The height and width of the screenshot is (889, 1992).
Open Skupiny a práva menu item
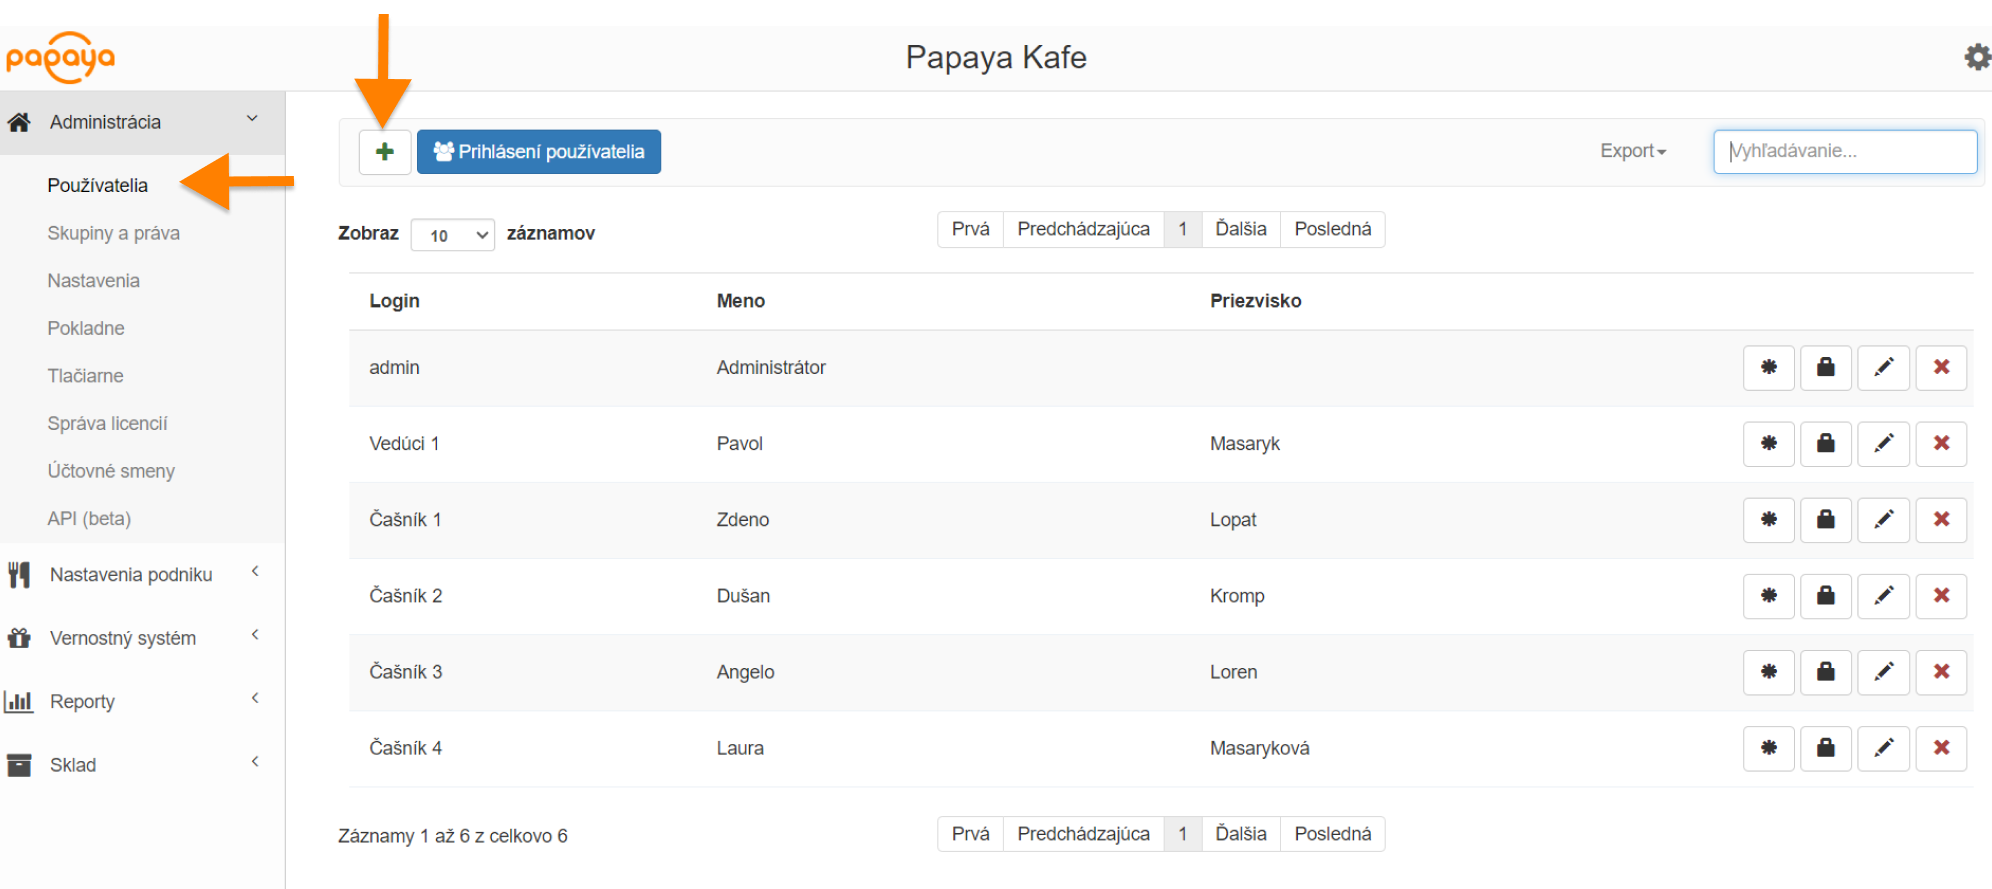click(x=113, y=233)
